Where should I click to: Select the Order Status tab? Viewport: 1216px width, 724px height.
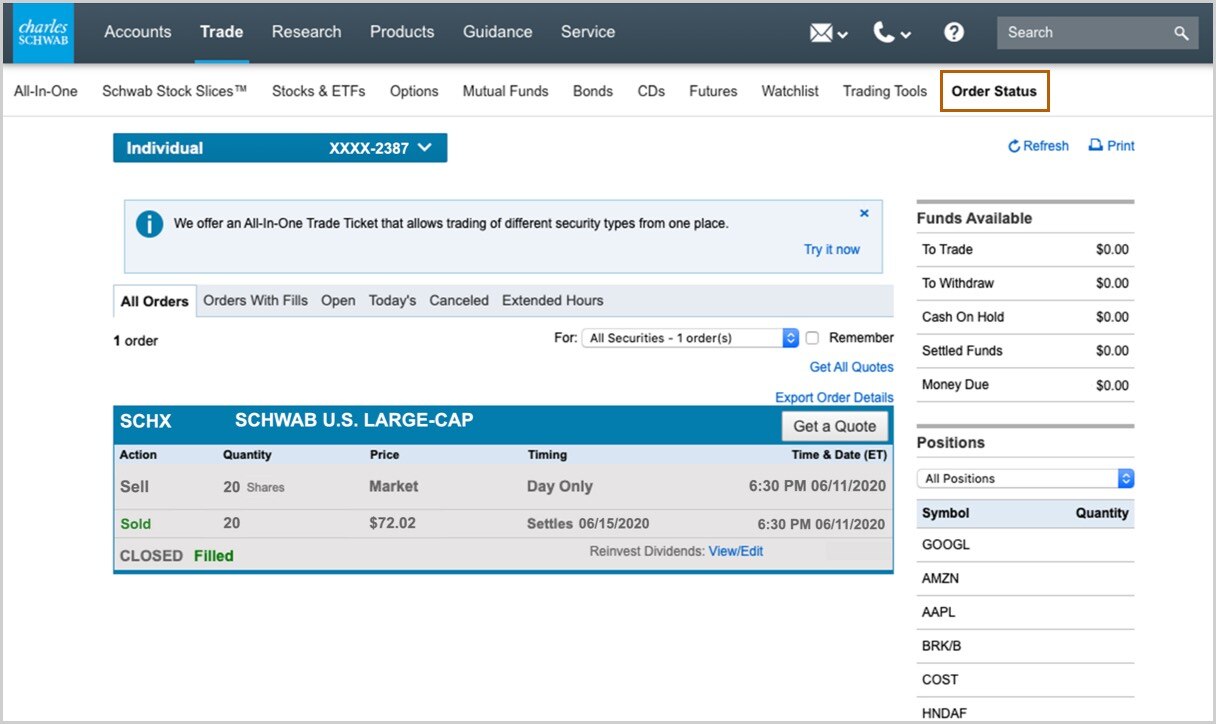pyautogui.click(x=994, y=91)
